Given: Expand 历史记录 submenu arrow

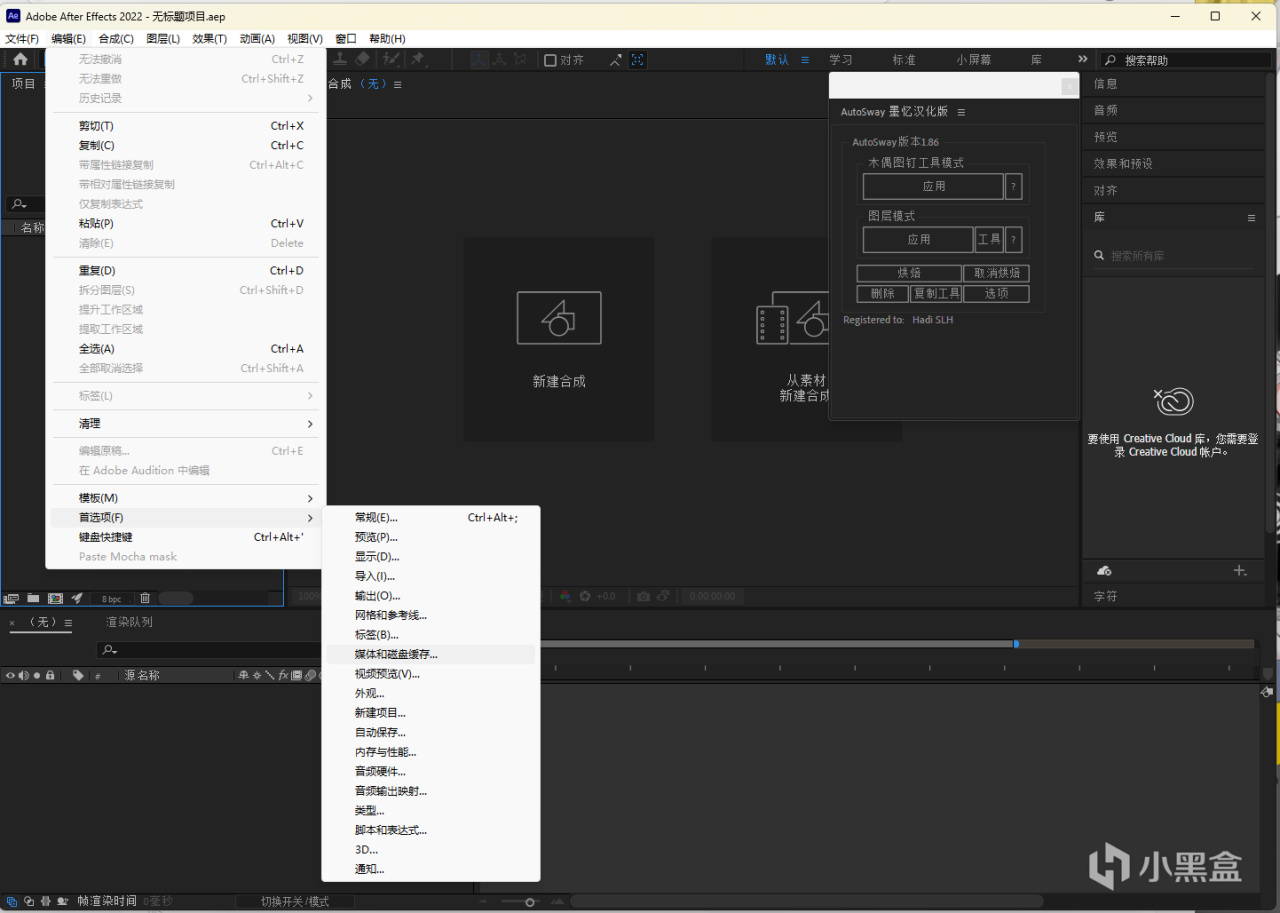Looking at the screenshot, I should (x=310, y=98).
